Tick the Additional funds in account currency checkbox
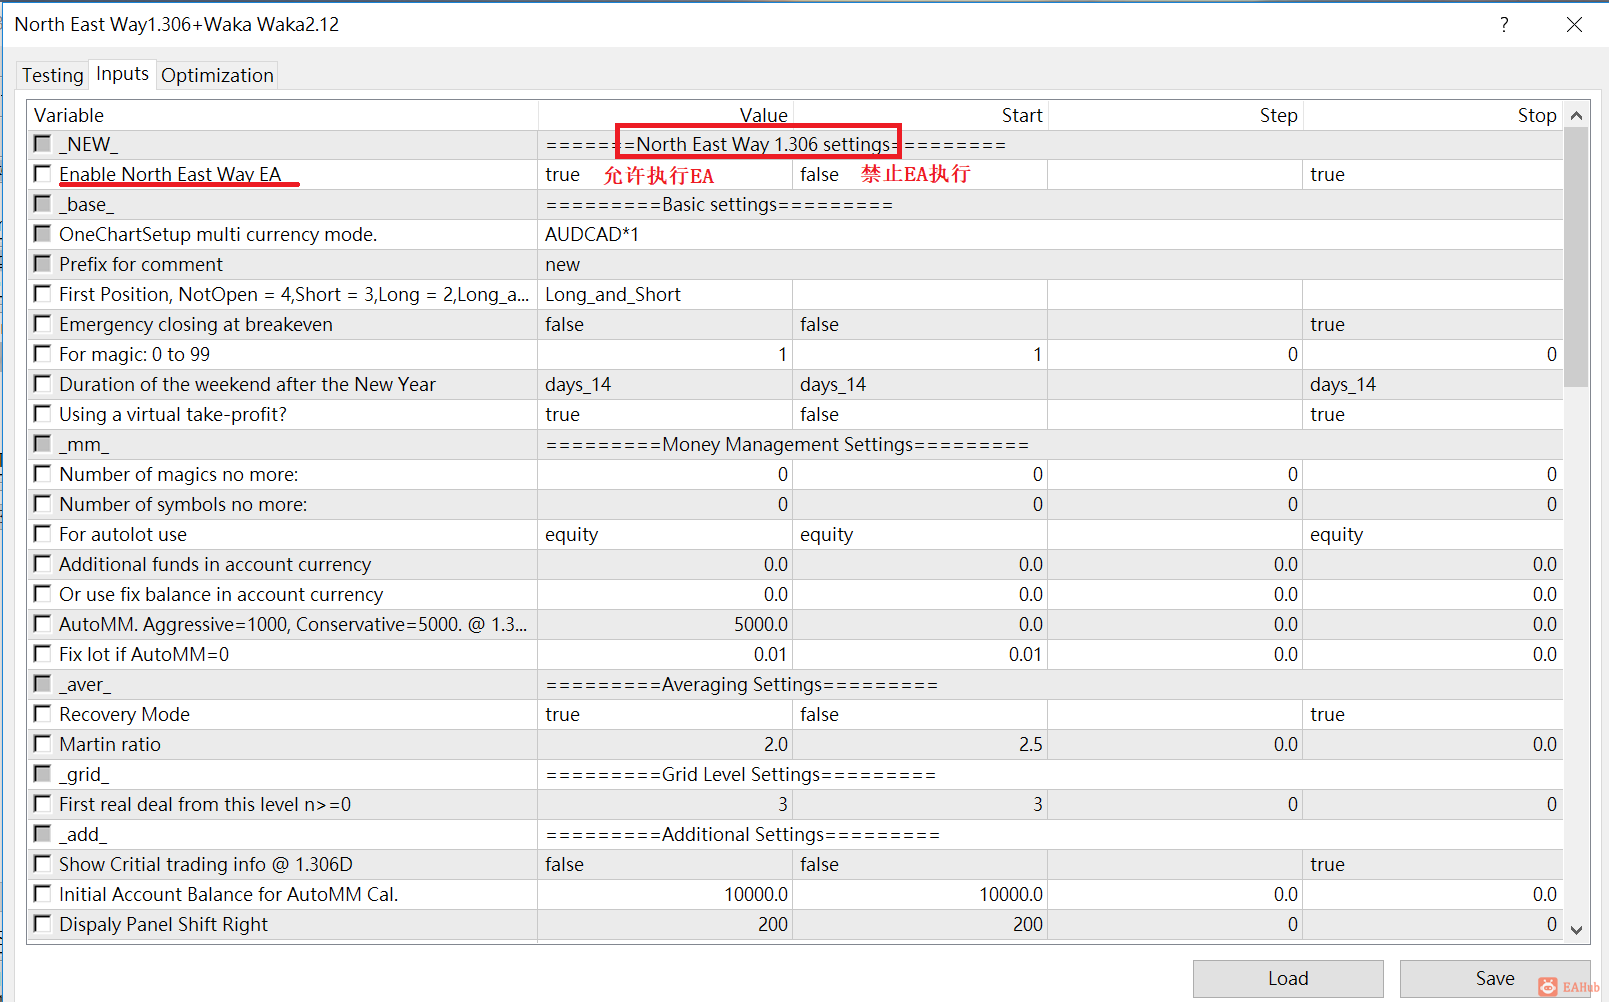This screenshot has width=1609, height=1002. click(x=43, y=564)
